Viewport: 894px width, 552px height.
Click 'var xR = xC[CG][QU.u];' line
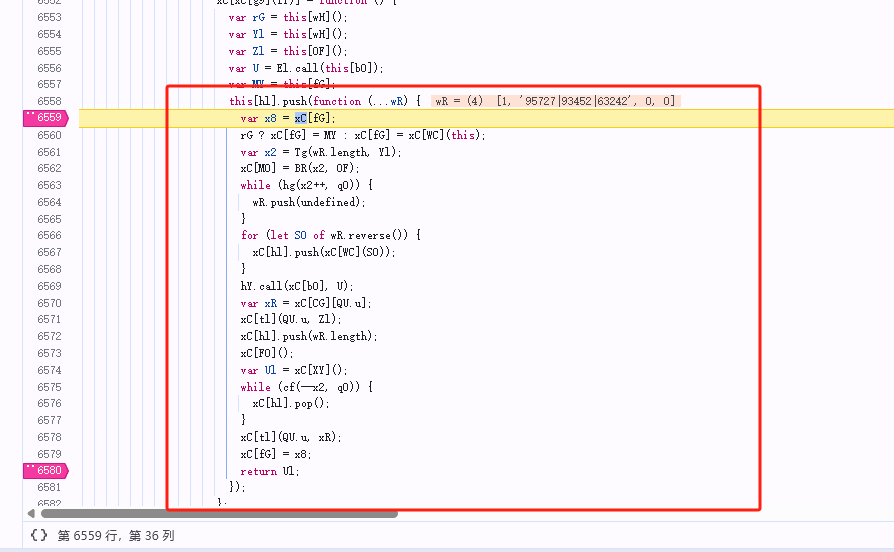[x=306, y=303]
